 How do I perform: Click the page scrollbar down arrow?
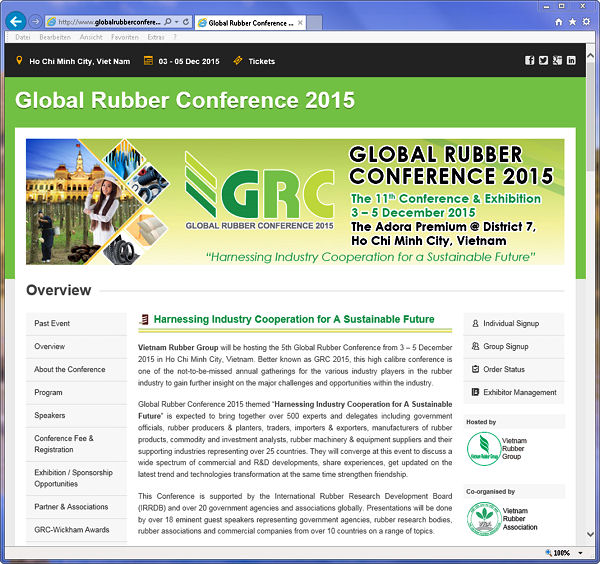tap(590, 534)
